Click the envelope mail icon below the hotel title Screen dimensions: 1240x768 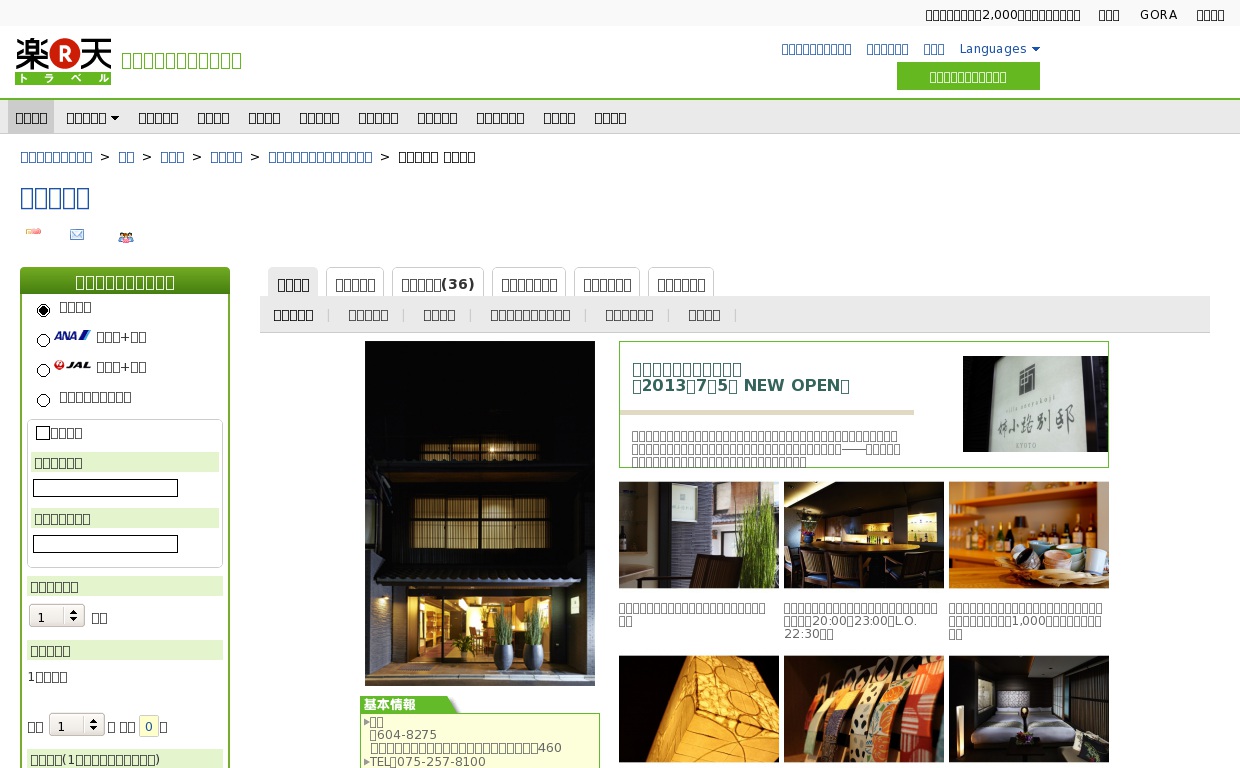[x=77, y=235]
